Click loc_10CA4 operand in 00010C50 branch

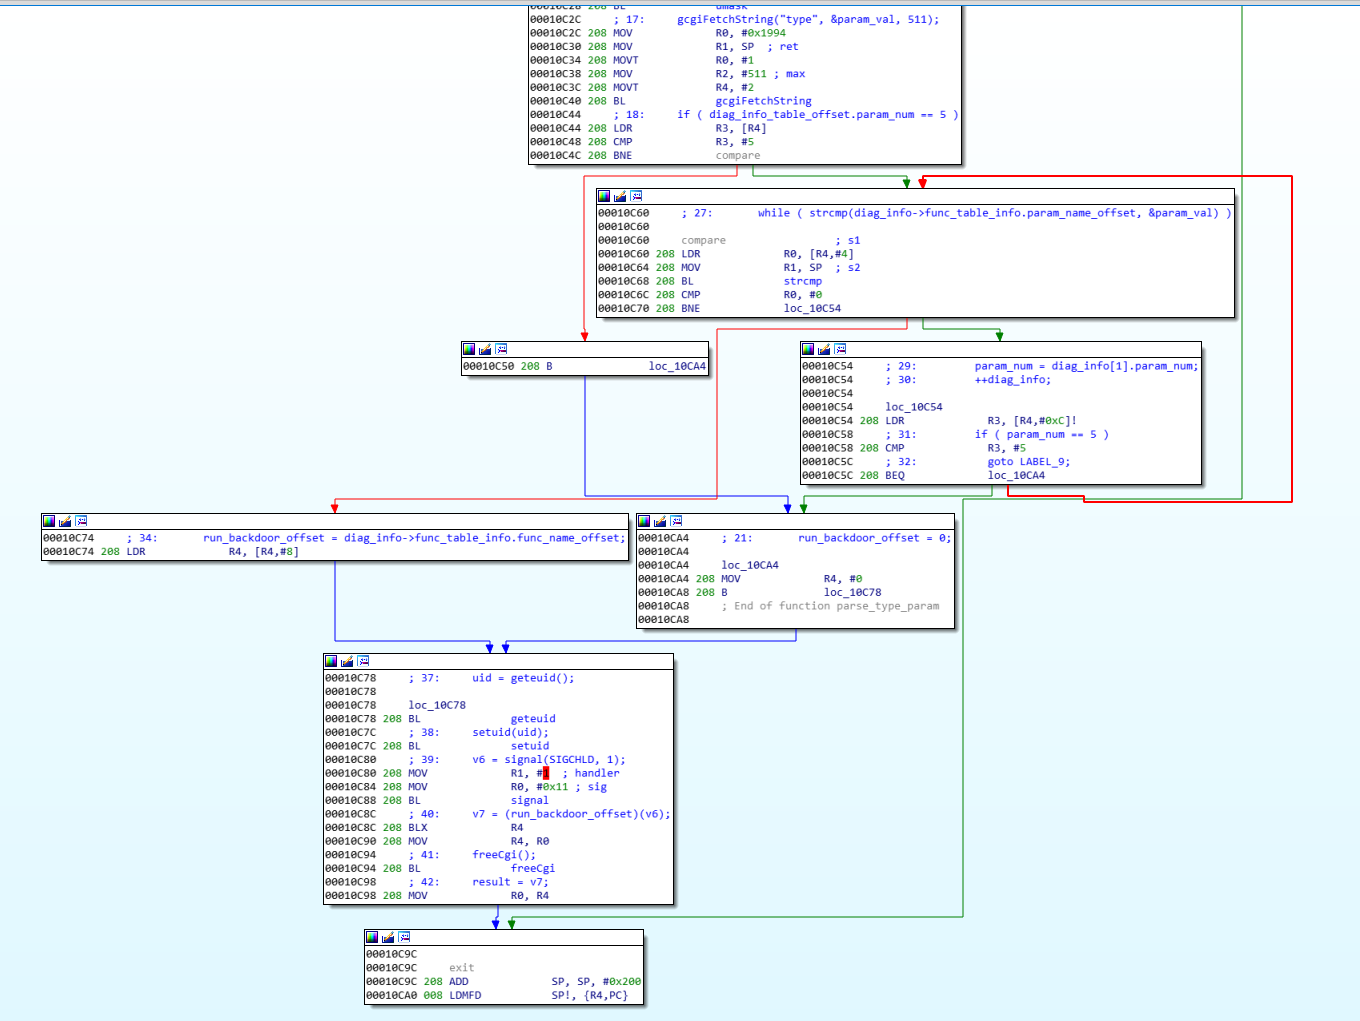coord(677,366)
